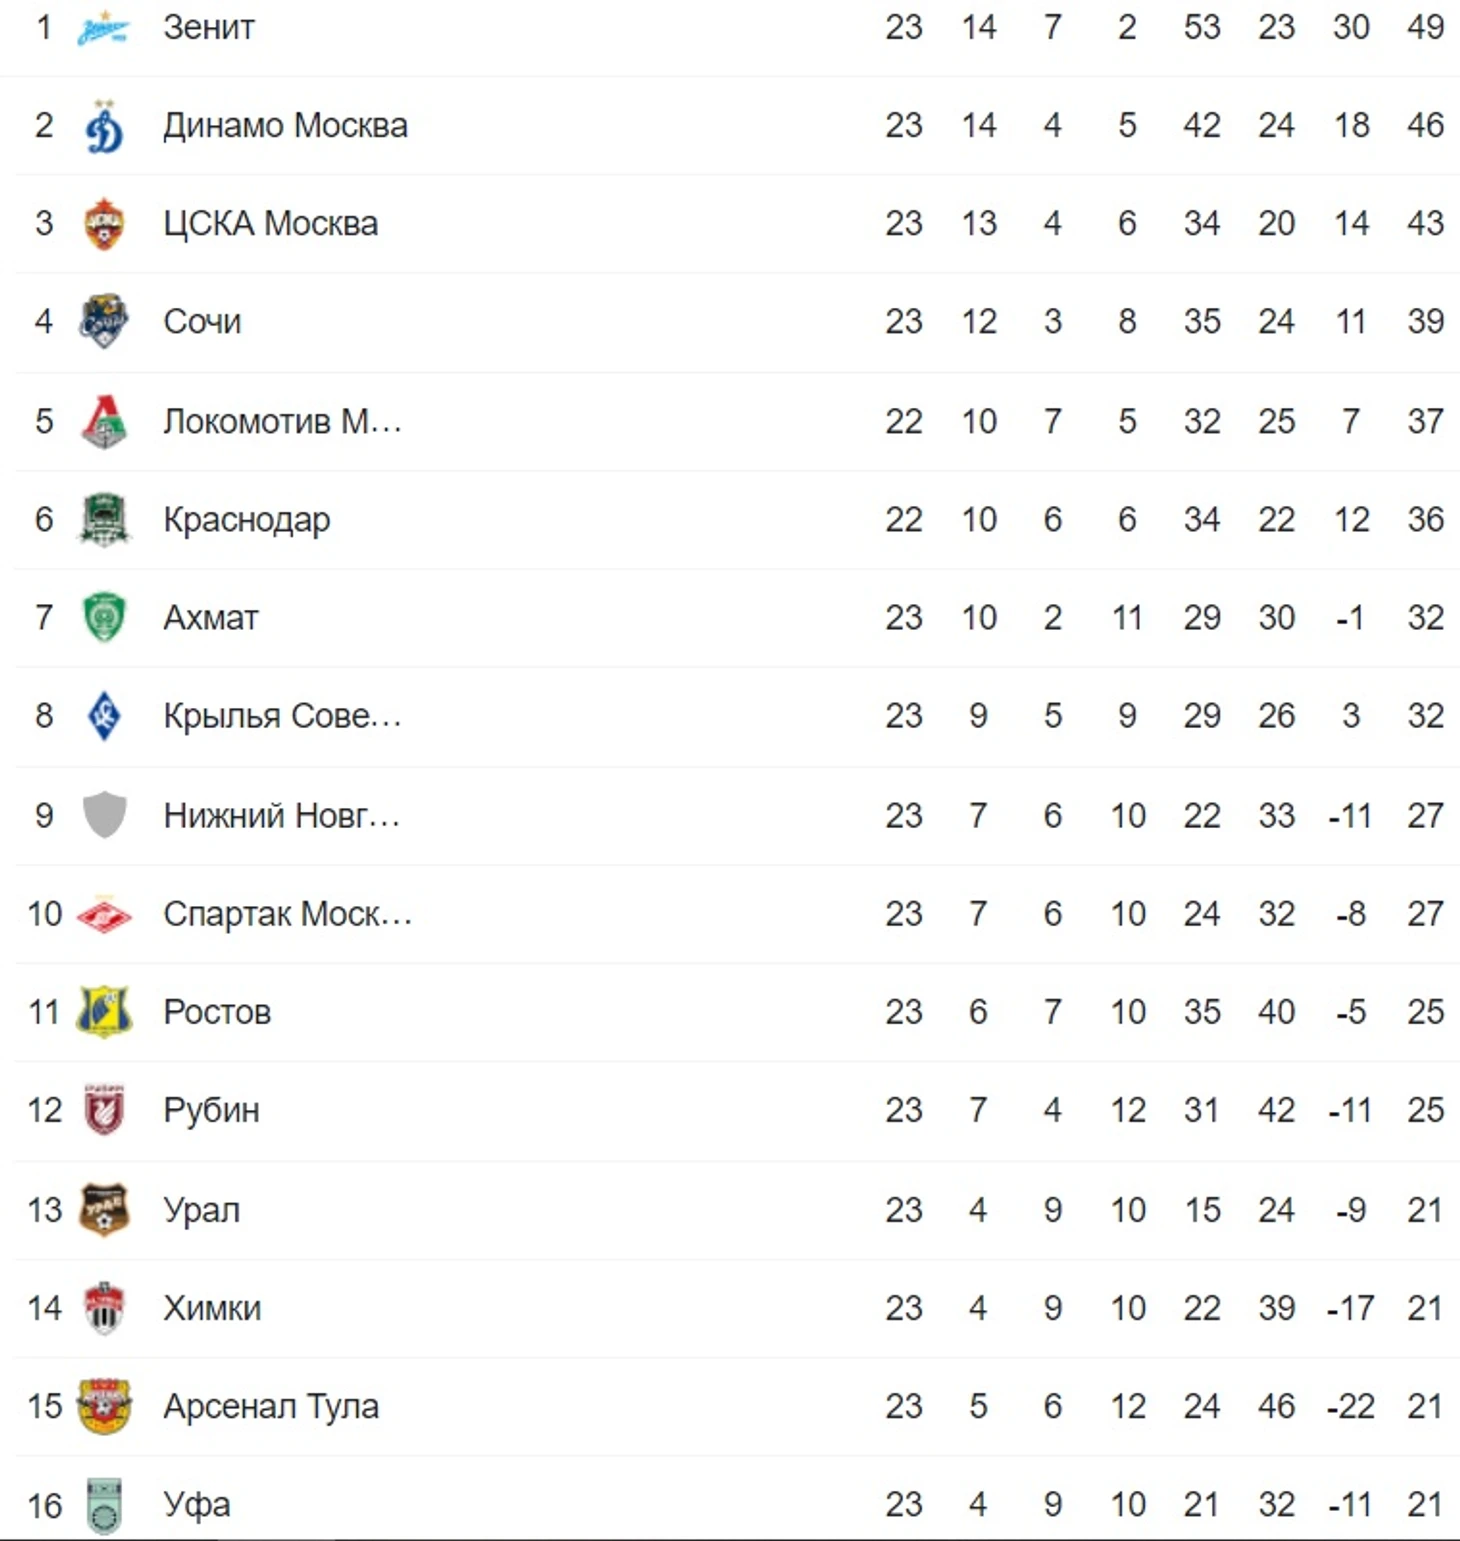Click the Rubin club crest
Image resolution: width=1460 pixels, height=1541 pixels.
click(x=104, y=1110)
